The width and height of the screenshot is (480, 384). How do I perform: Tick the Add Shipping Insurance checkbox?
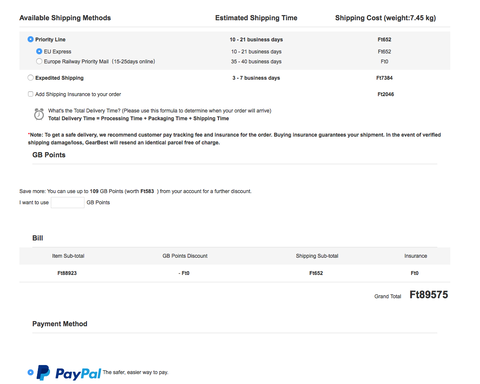click(30, 94)
